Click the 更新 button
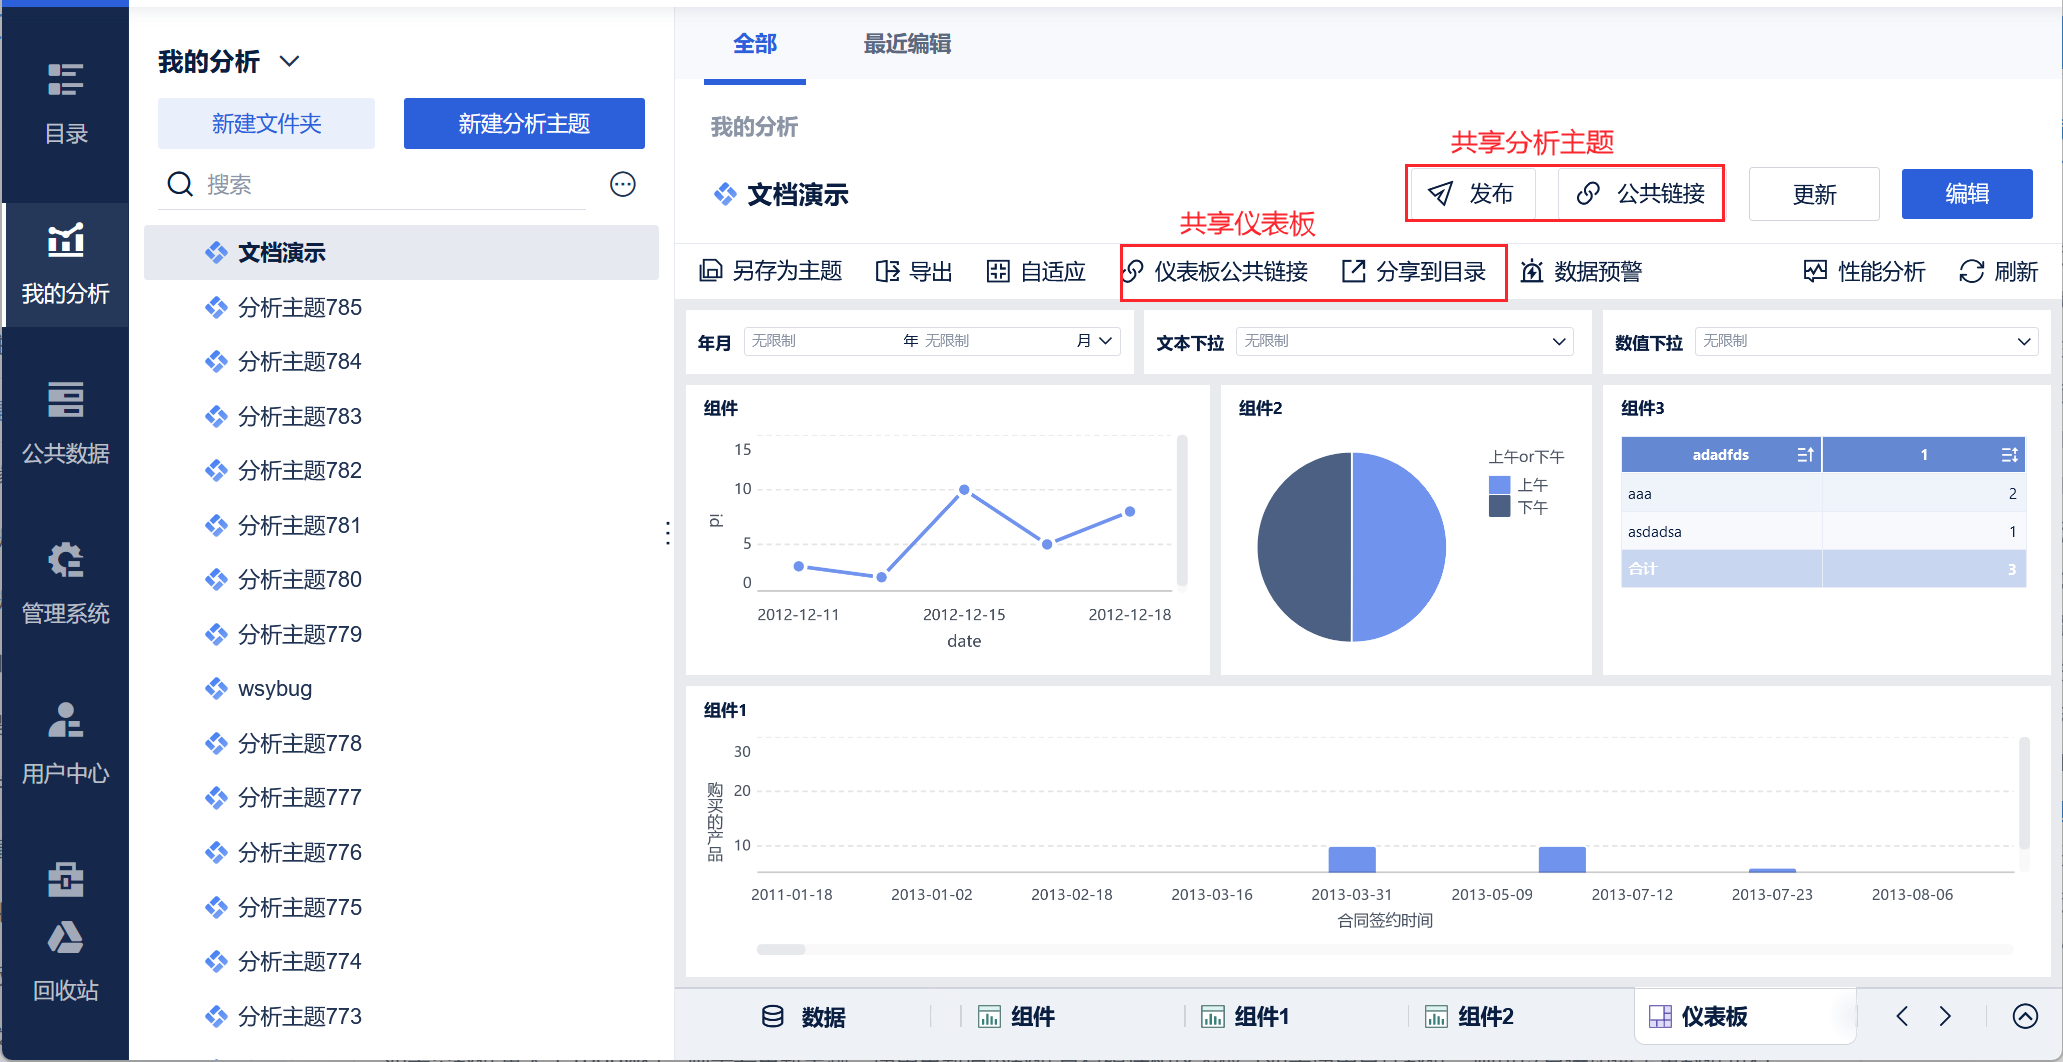The image size is (2063, 1062). click(x=1814, y=194)
